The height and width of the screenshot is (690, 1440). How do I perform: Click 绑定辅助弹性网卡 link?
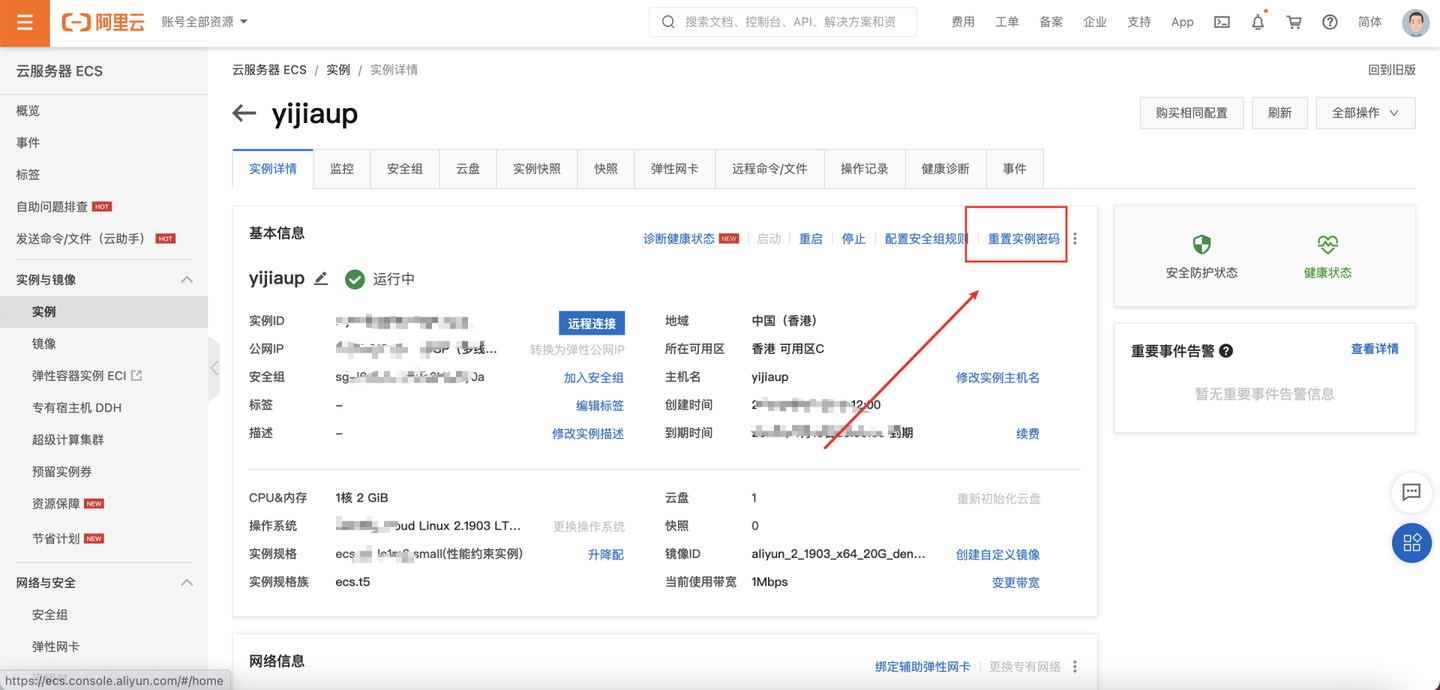click(923, 667)
